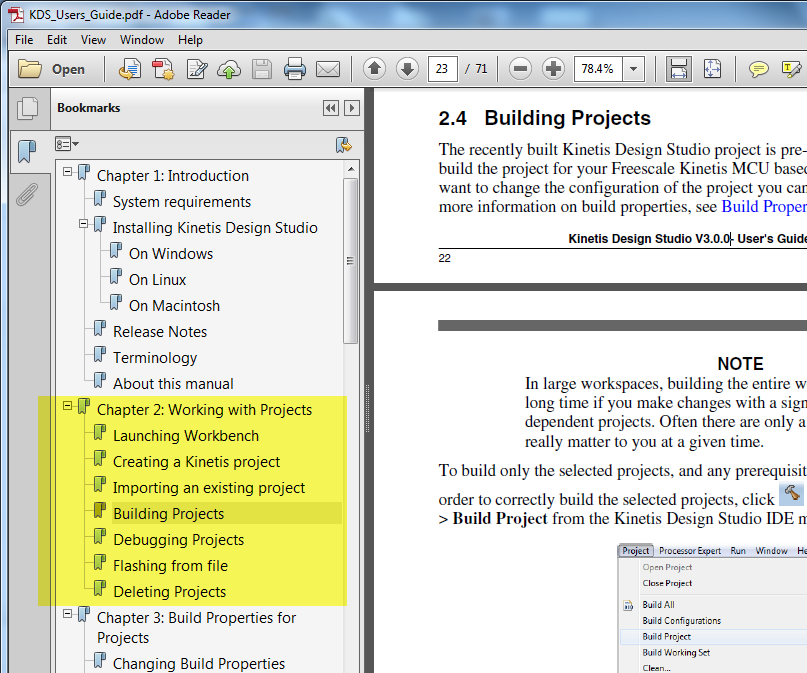Open Changing Build Properties bookmark
The image size is (807, 673).
pos(199,663)
